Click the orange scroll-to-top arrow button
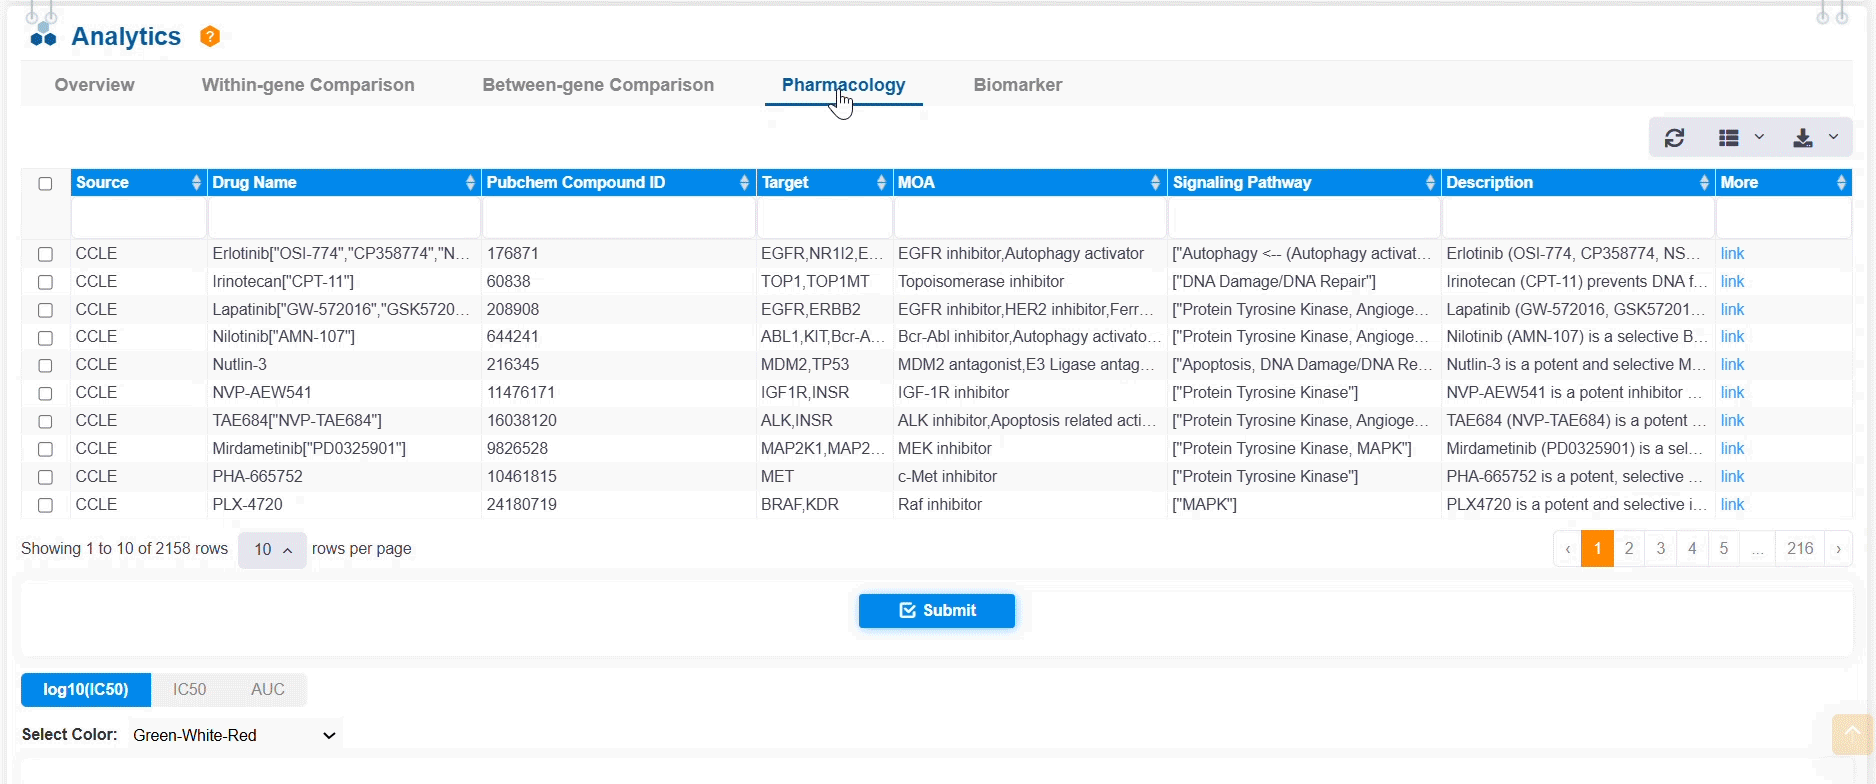This screenshot has width=1876, height=784. tap(1851, 734)
